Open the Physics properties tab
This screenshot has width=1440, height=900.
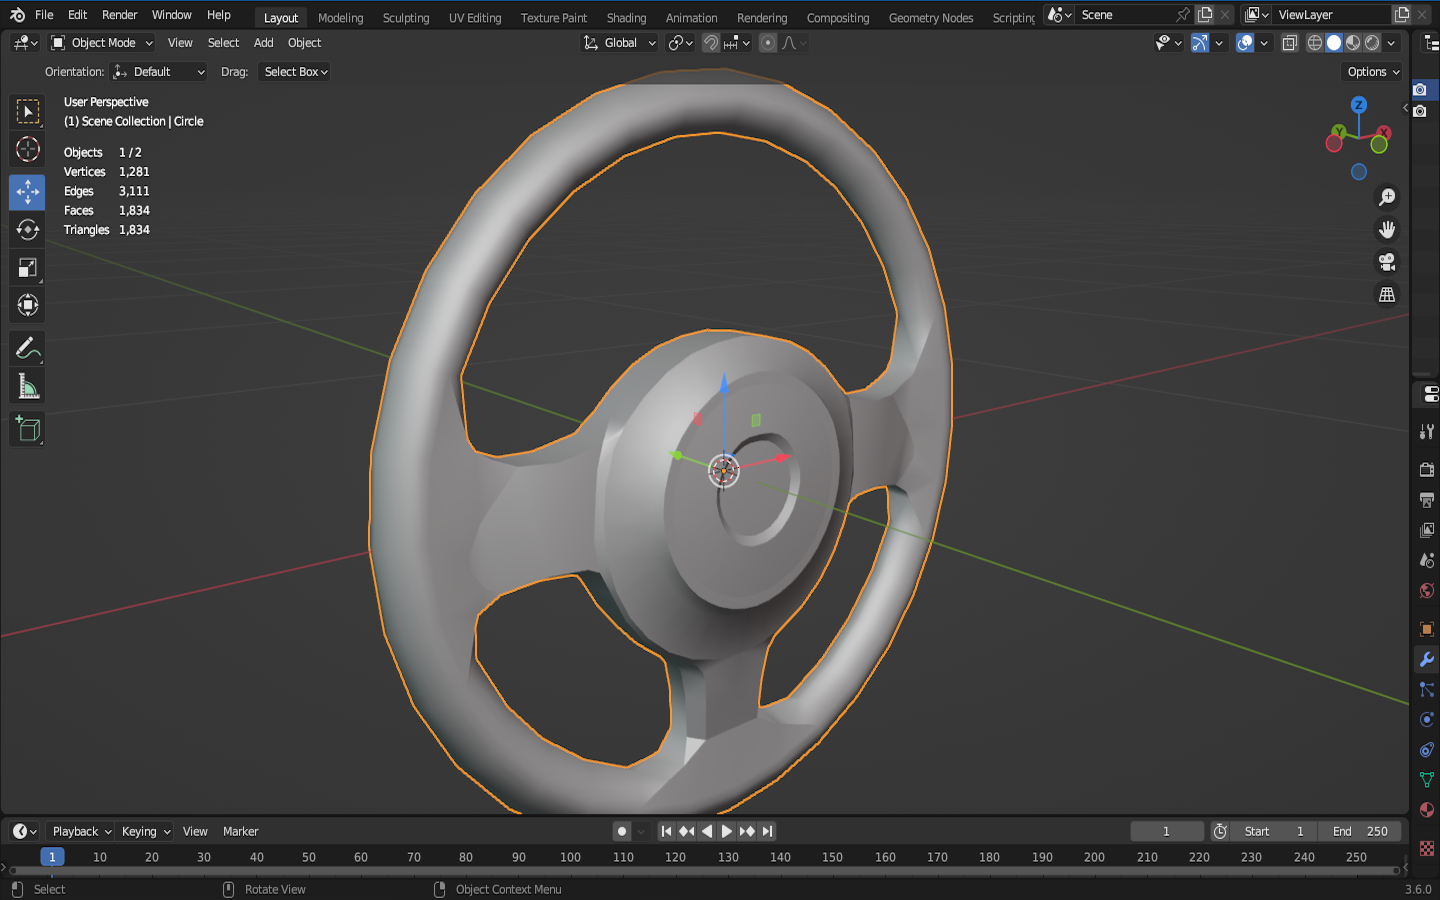[x=1427, y=719]
